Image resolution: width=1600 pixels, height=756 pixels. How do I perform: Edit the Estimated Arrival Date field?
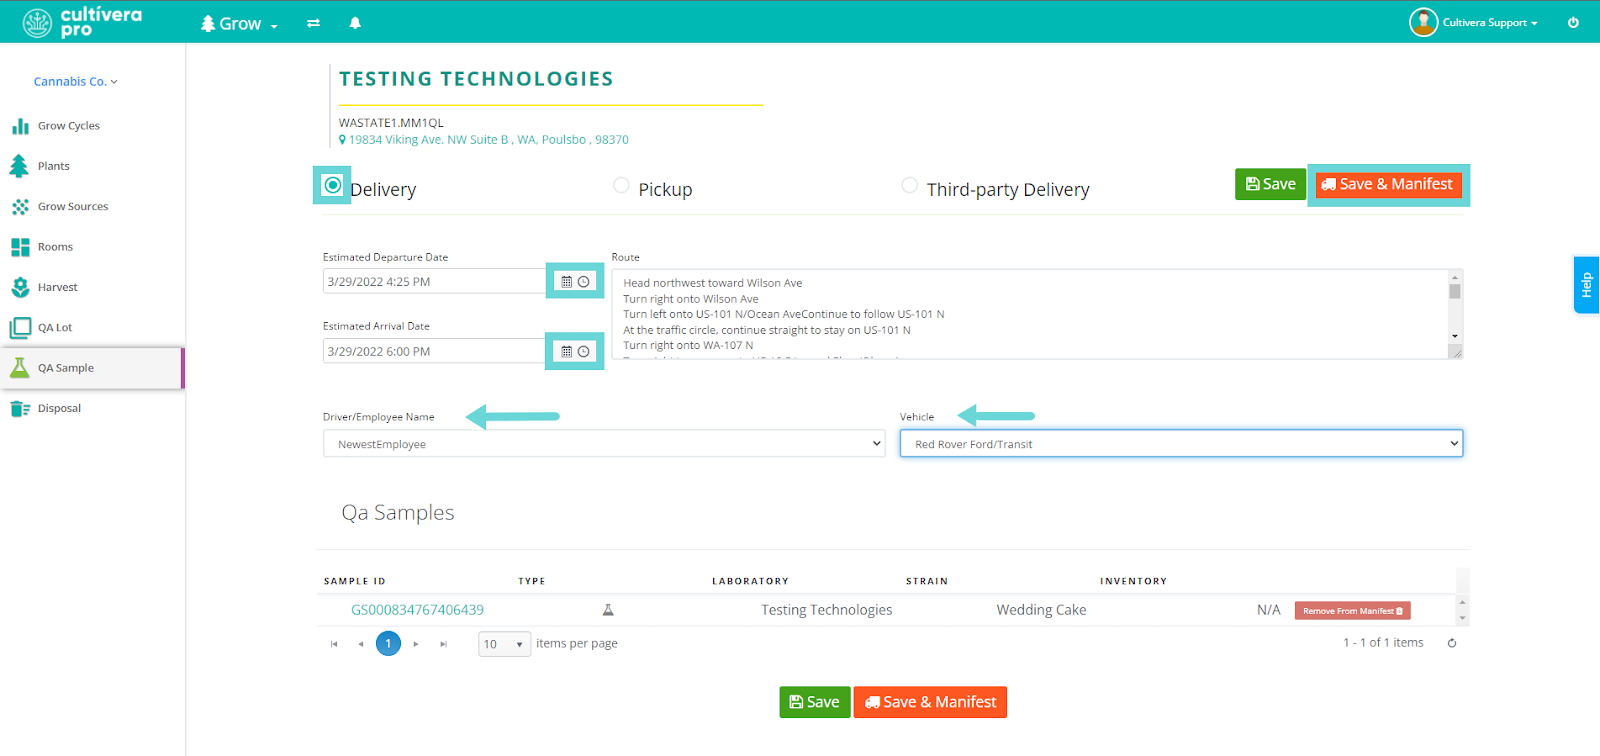434,351
